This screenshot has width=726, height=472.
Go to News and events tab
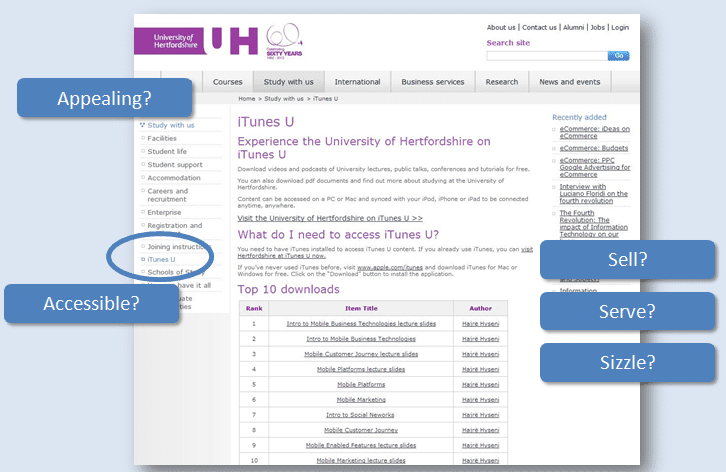coord(570,82)
